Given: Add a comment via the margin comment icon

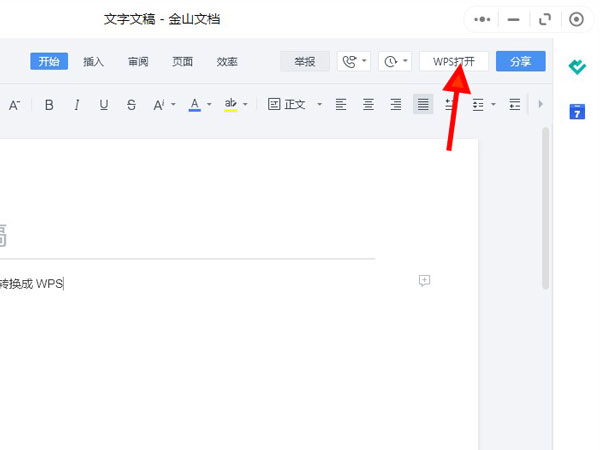Looking at the screenshot, I should pyautogui.click(x=424, y=280).
